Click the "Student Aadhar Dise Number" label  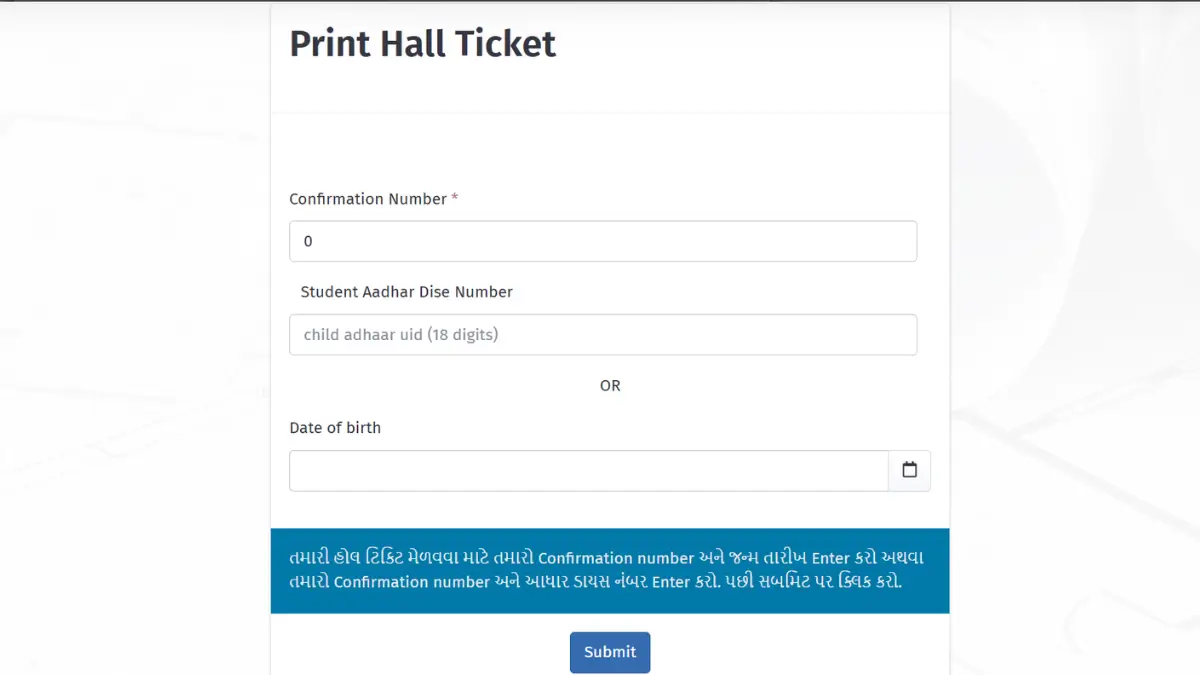click(406, 292)
